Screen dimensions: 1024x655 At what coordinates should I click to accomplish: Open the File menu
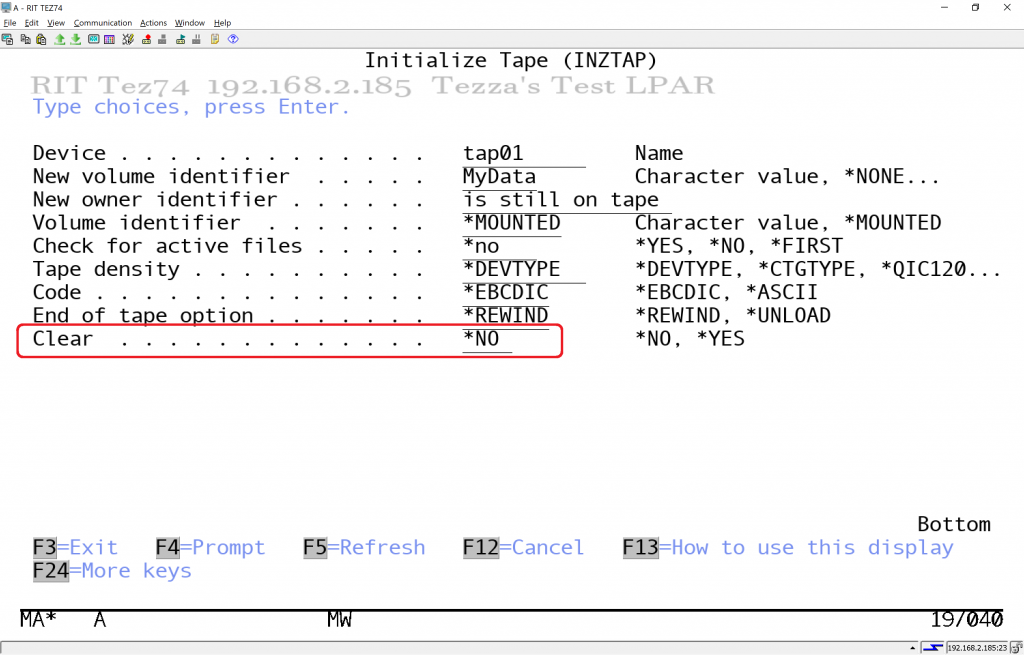10,23
